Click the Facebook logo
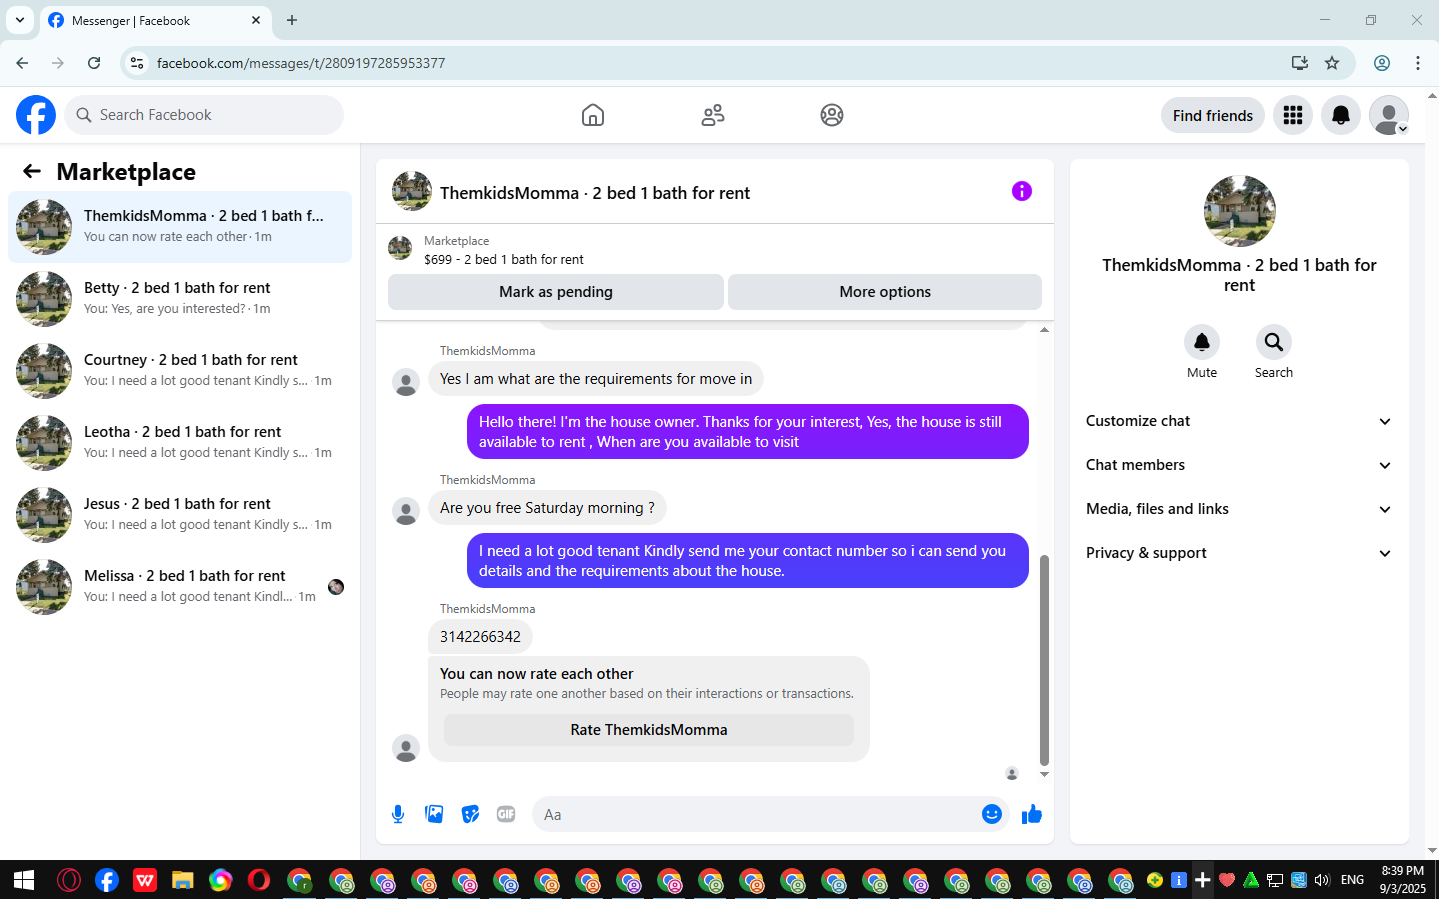 tap(36, 115)
